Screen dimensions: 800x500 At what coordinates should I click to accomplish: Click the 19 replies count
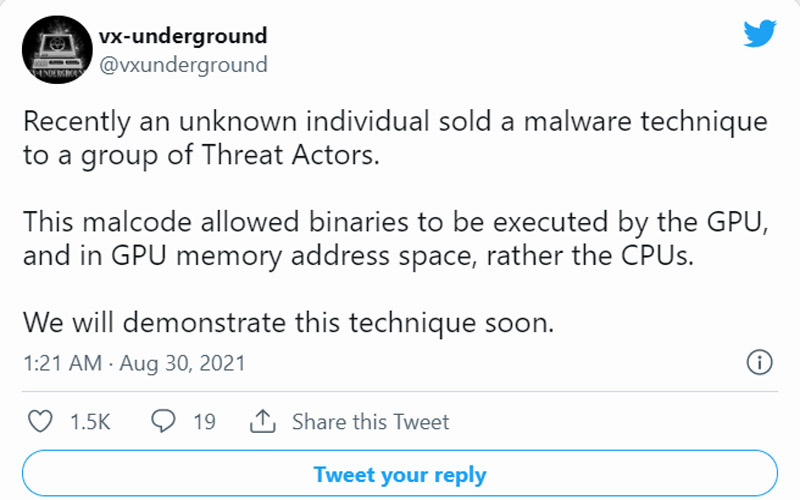204,422
